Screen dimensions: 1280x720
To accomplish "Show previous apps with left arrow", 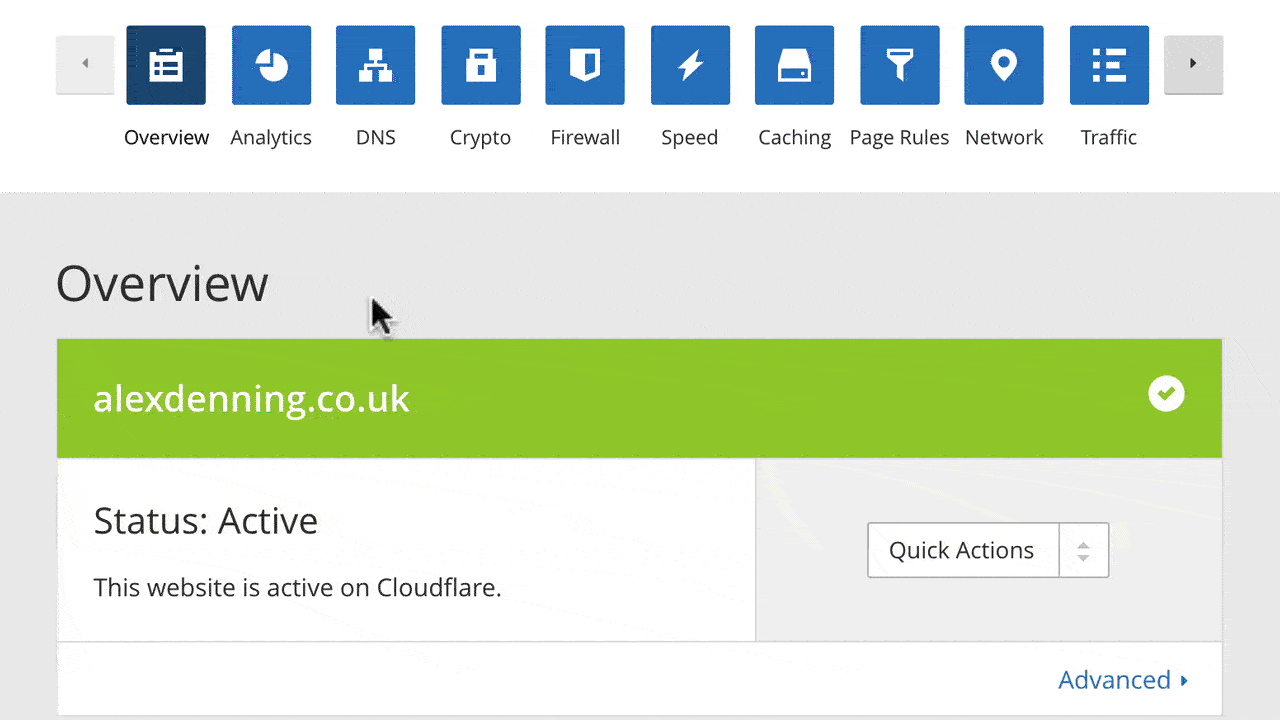I will pos(85,64).
